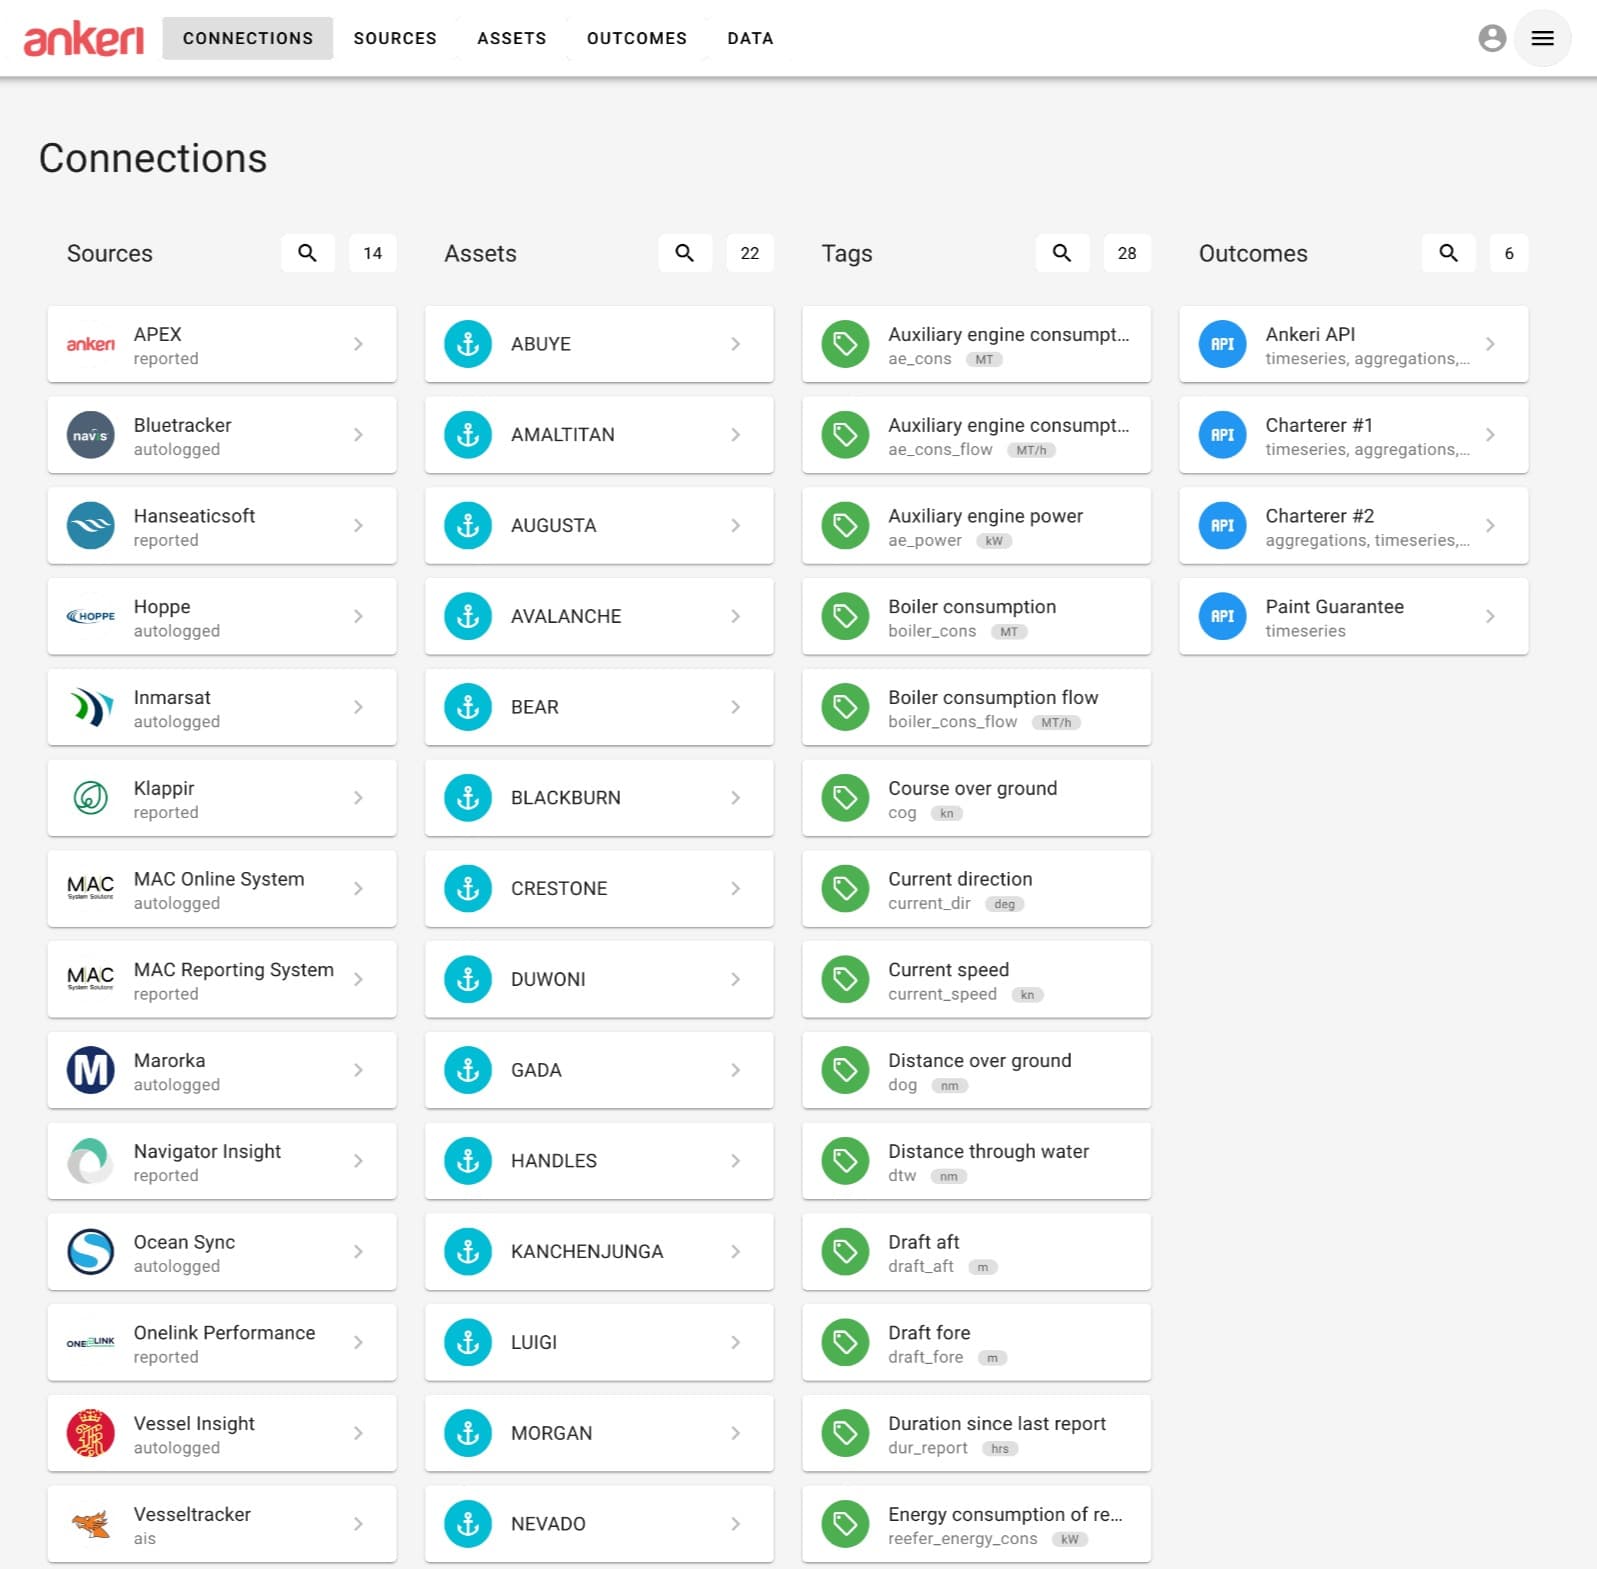Click the Klappir source logo
Viewport: 1597px width, 1569px height.
(91, 798)
